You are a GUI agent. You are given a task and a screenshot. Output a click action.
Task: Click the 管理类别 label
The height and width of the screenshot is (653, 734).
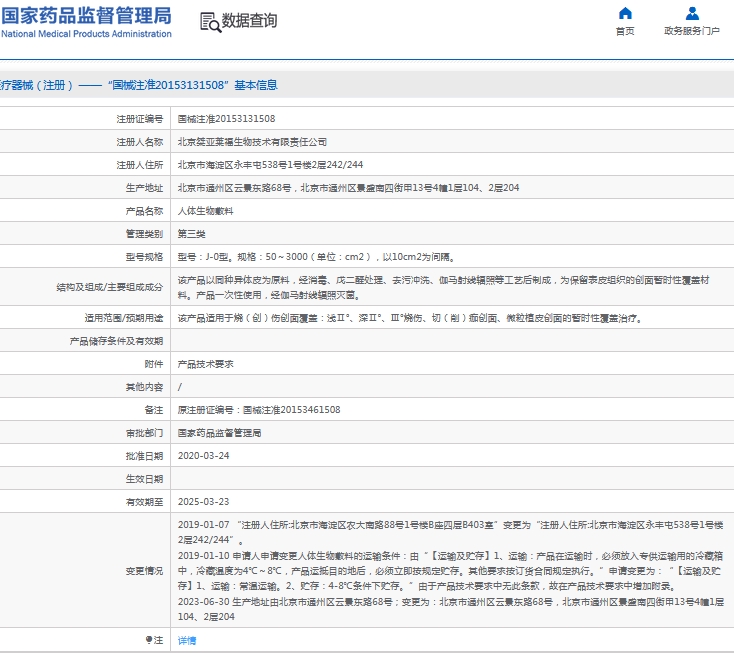click(144, 234)
